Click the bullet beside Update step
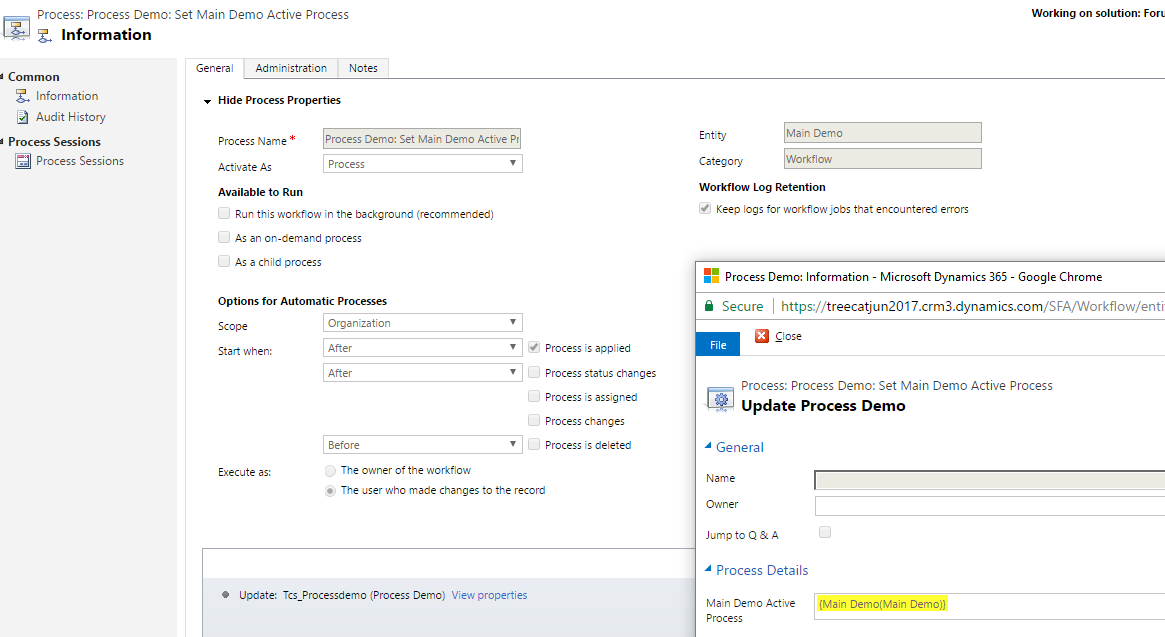 click(225, 595)
